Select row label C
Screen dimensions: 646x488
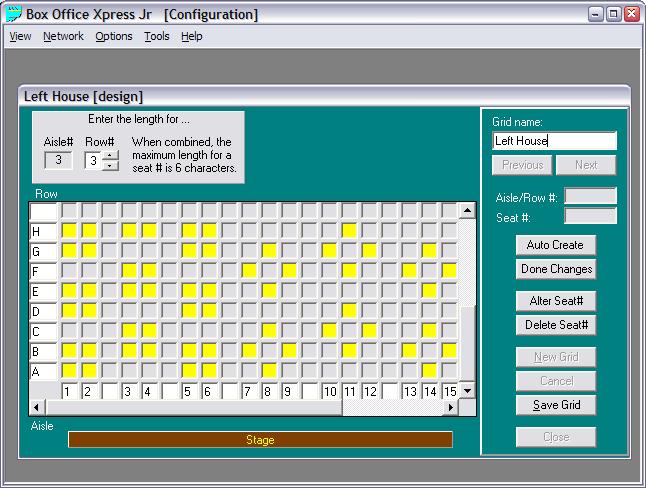click(43, 331)
